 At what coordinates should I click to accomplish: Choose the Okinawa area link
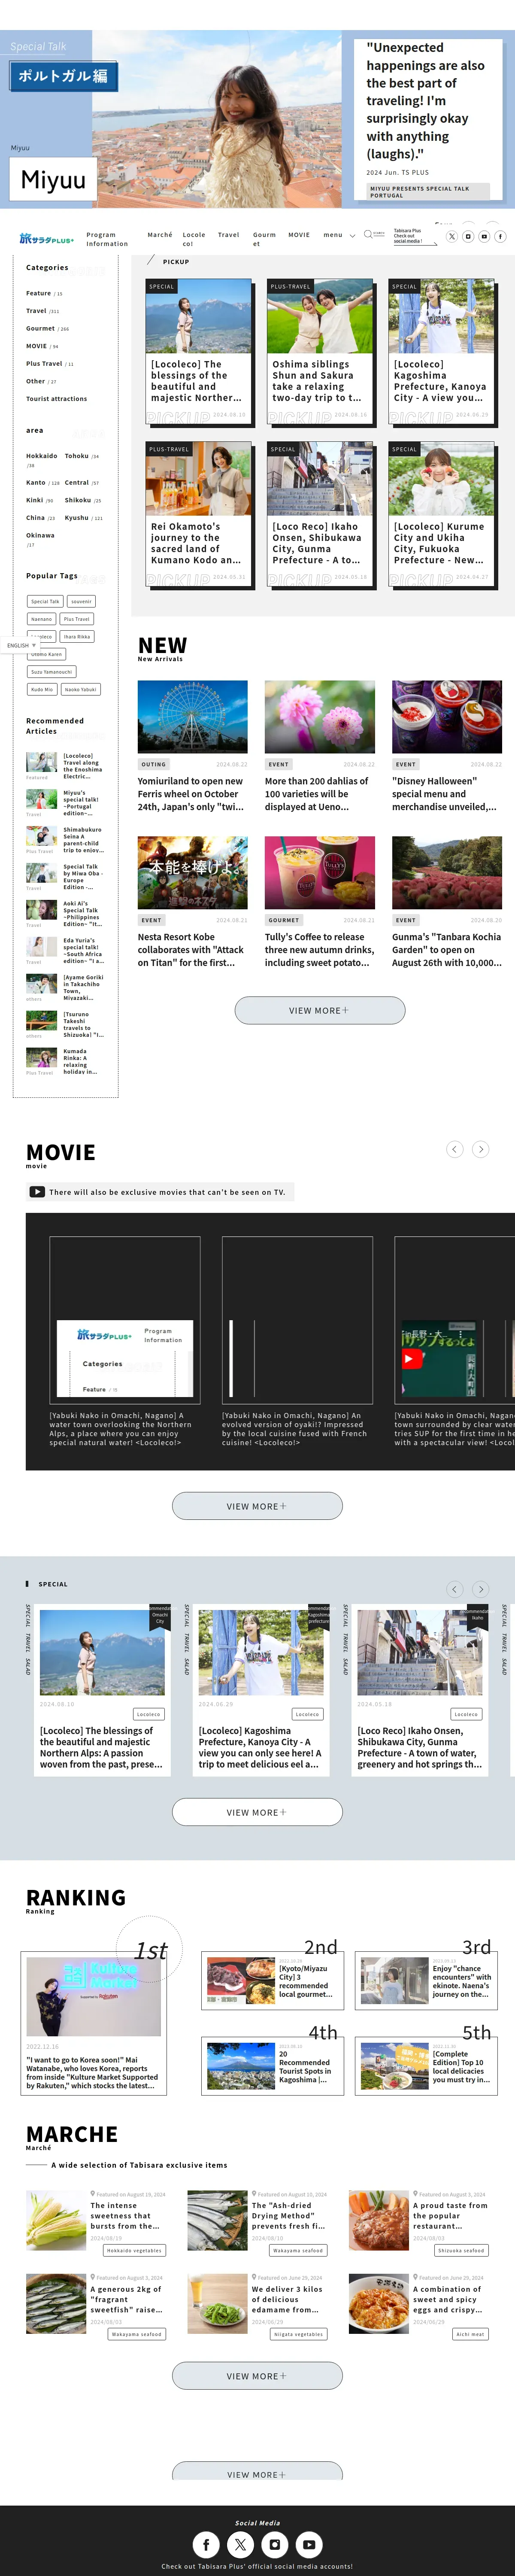tap(40, 536)
